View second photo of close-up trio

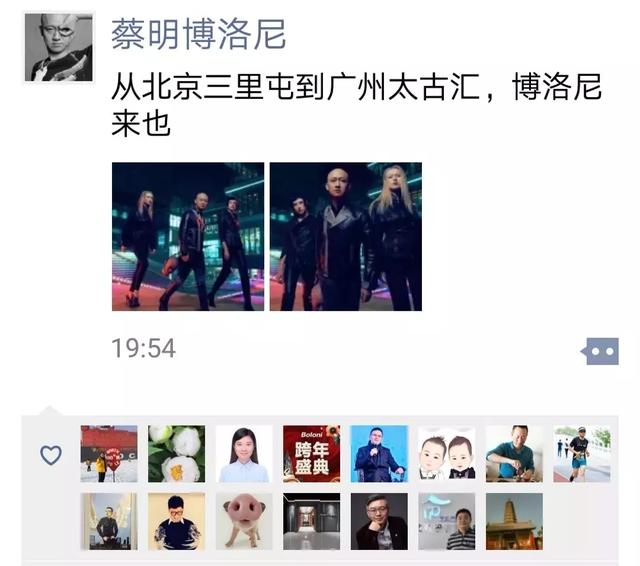tap(346, 236)
